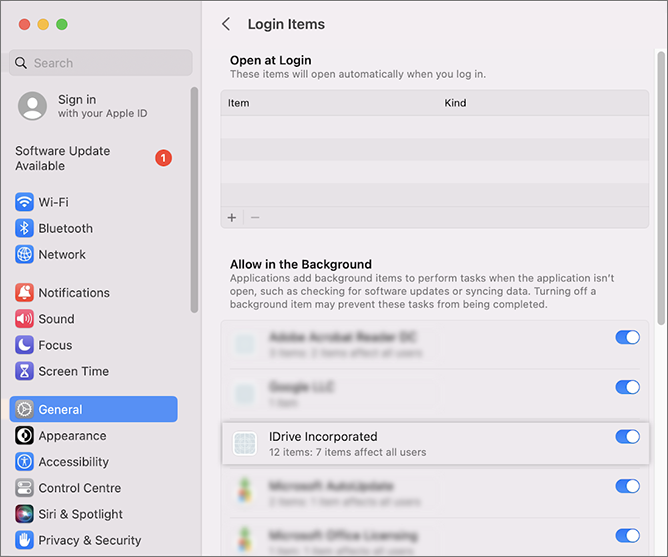668x557 pixels.
Task: Open Bluetooth settings via its icon
Action: coord(25,228)
